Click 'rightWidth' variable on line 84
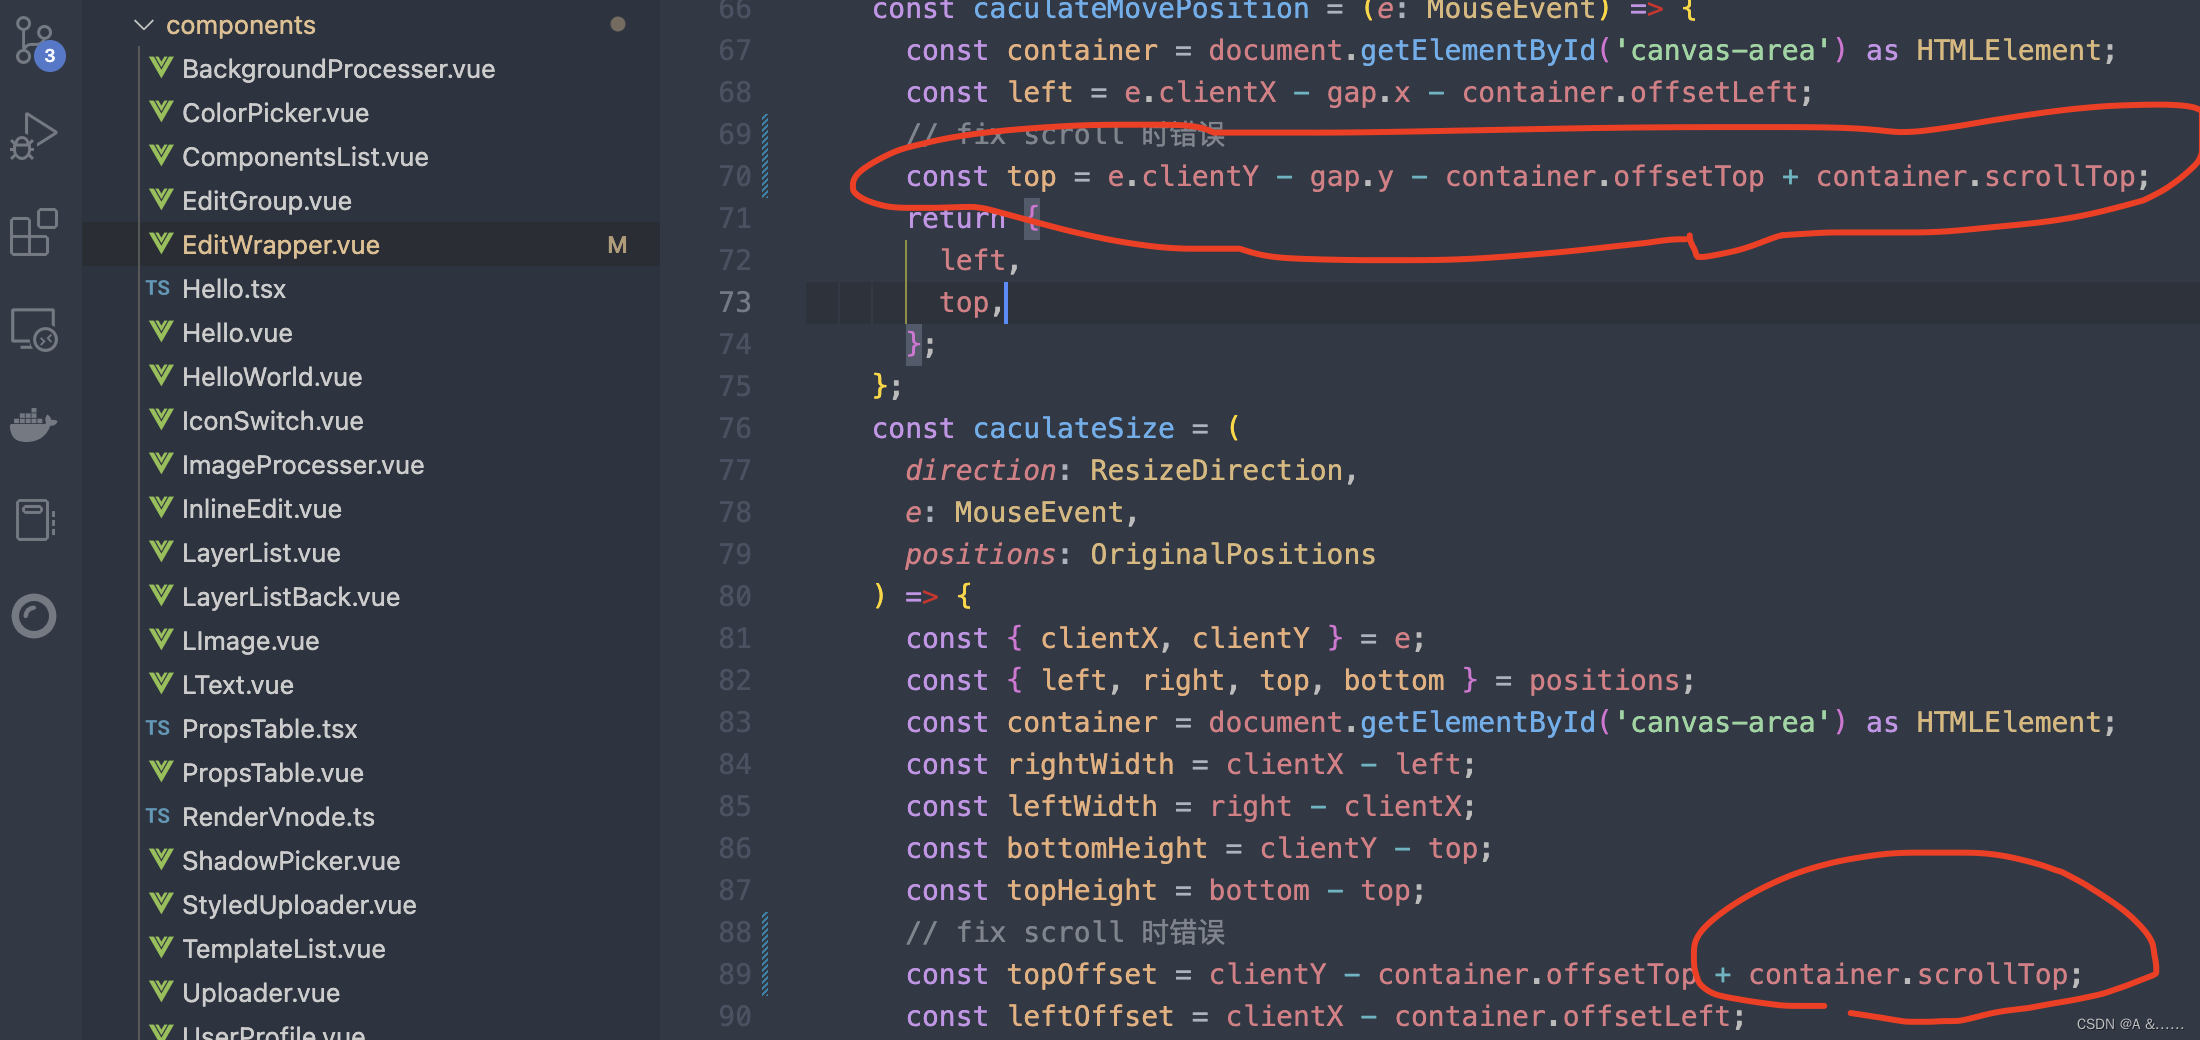 [x=1090, y=764]
